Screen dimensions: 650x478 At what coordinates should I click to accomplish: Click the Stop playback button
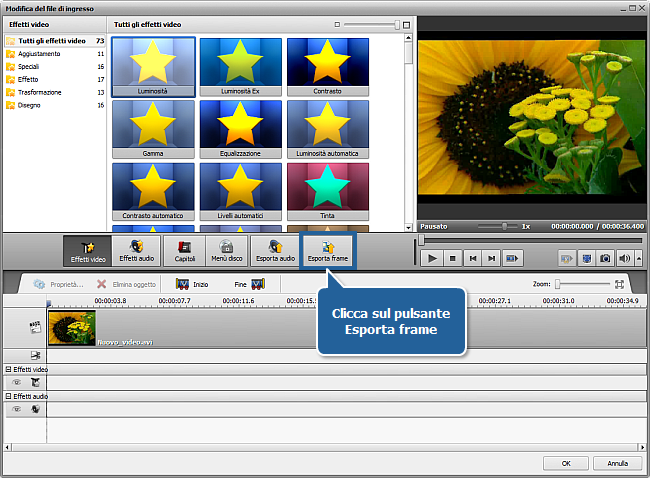pyautogui.click(x=452, y=258)
